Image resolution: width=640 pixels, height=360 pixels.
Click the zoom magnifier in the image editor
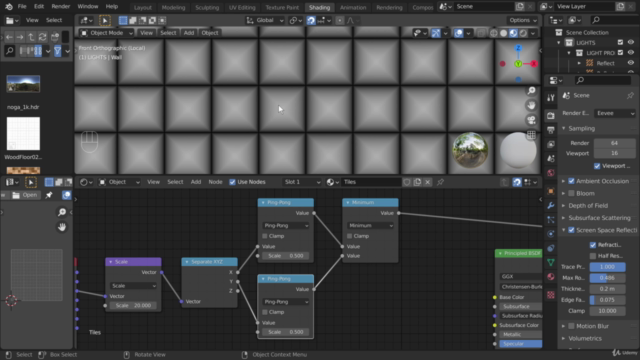click(62, 212)
